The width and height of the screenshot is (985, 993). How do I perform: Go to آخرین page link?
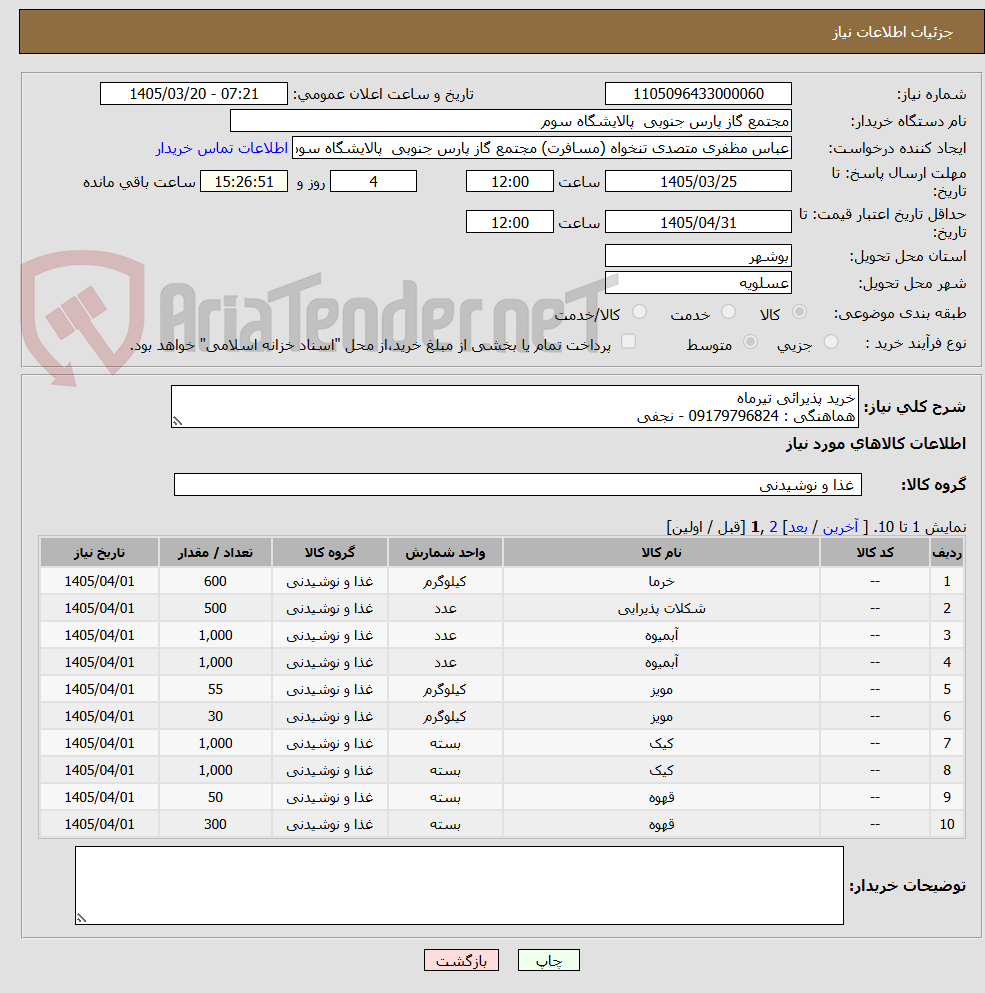[840, 527]
